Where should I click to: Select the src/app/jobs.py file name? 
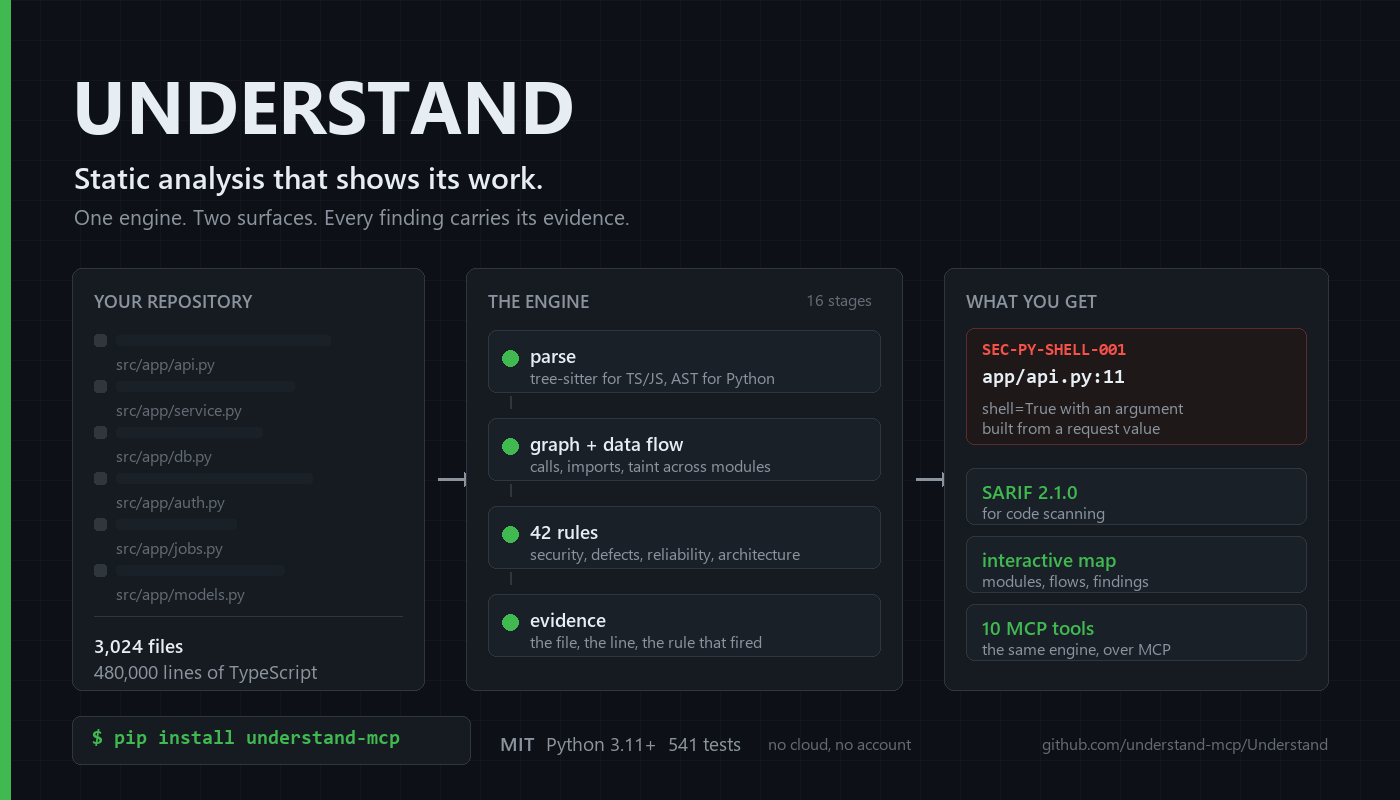[169, 549]
